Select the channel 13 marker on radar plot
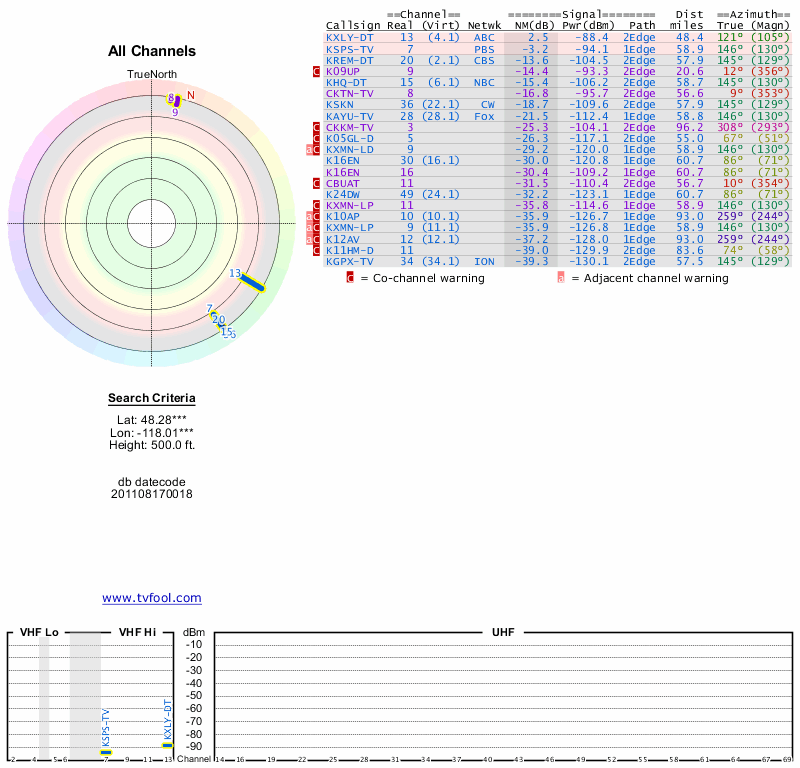This screenshot has width=800, height=768. 250,282
